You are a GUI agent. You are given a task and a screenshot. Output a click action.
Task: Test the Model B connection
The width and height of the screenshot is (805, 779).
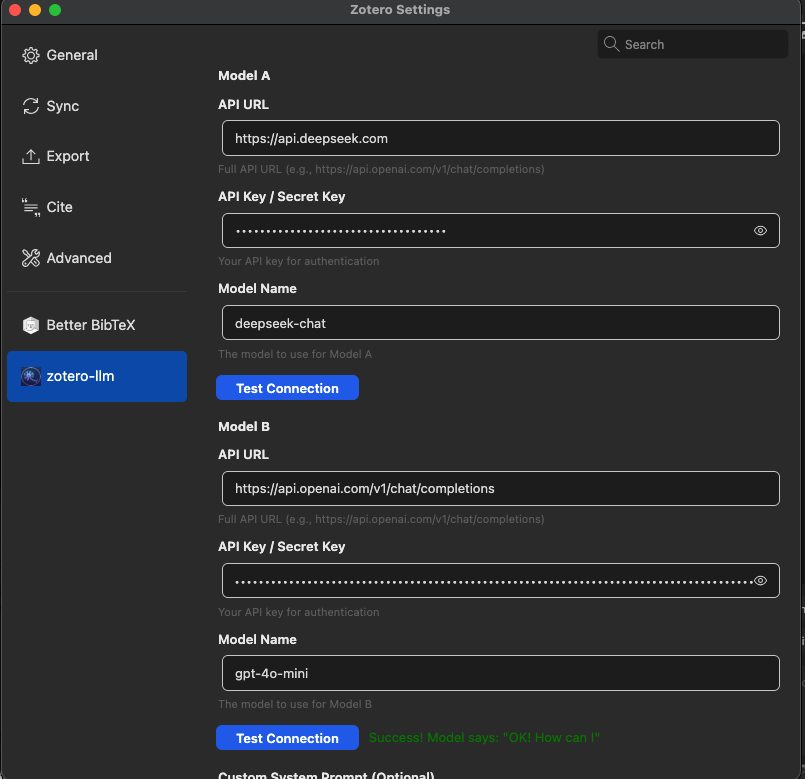[x=287, y=738]
